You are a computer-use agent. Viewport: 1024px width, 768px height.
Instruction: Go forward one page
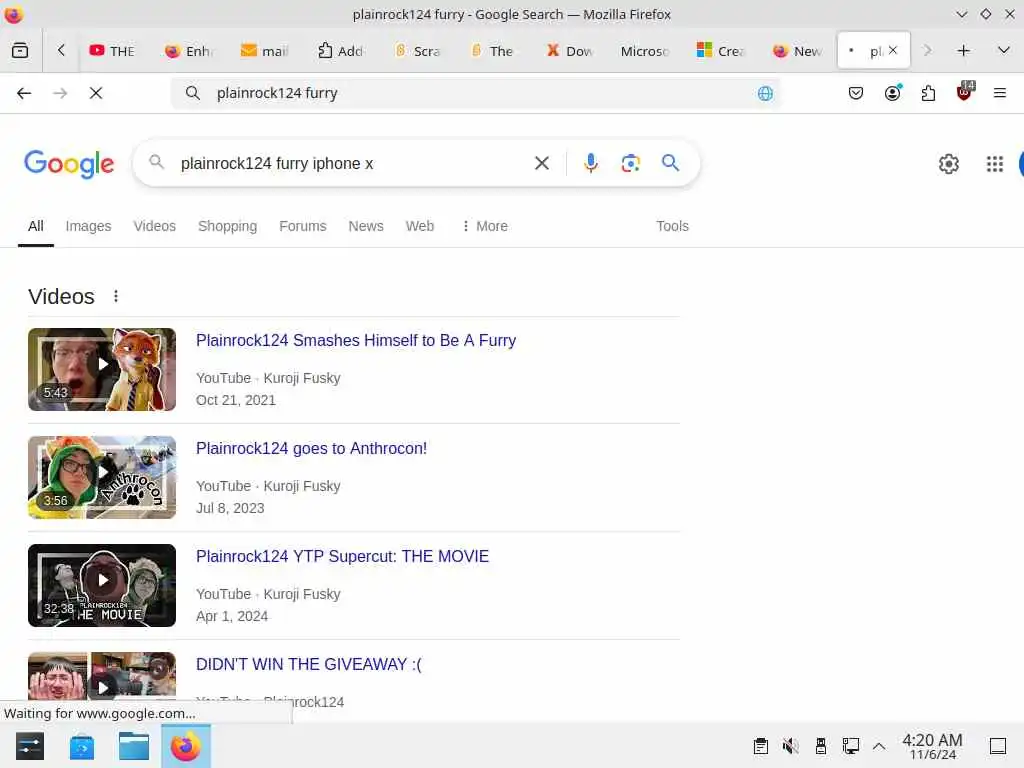[60, 93]
